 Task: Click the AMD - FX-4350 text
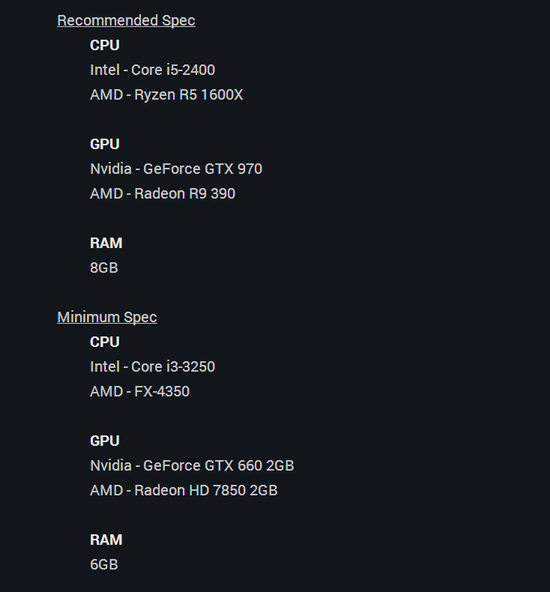point(140,392)
